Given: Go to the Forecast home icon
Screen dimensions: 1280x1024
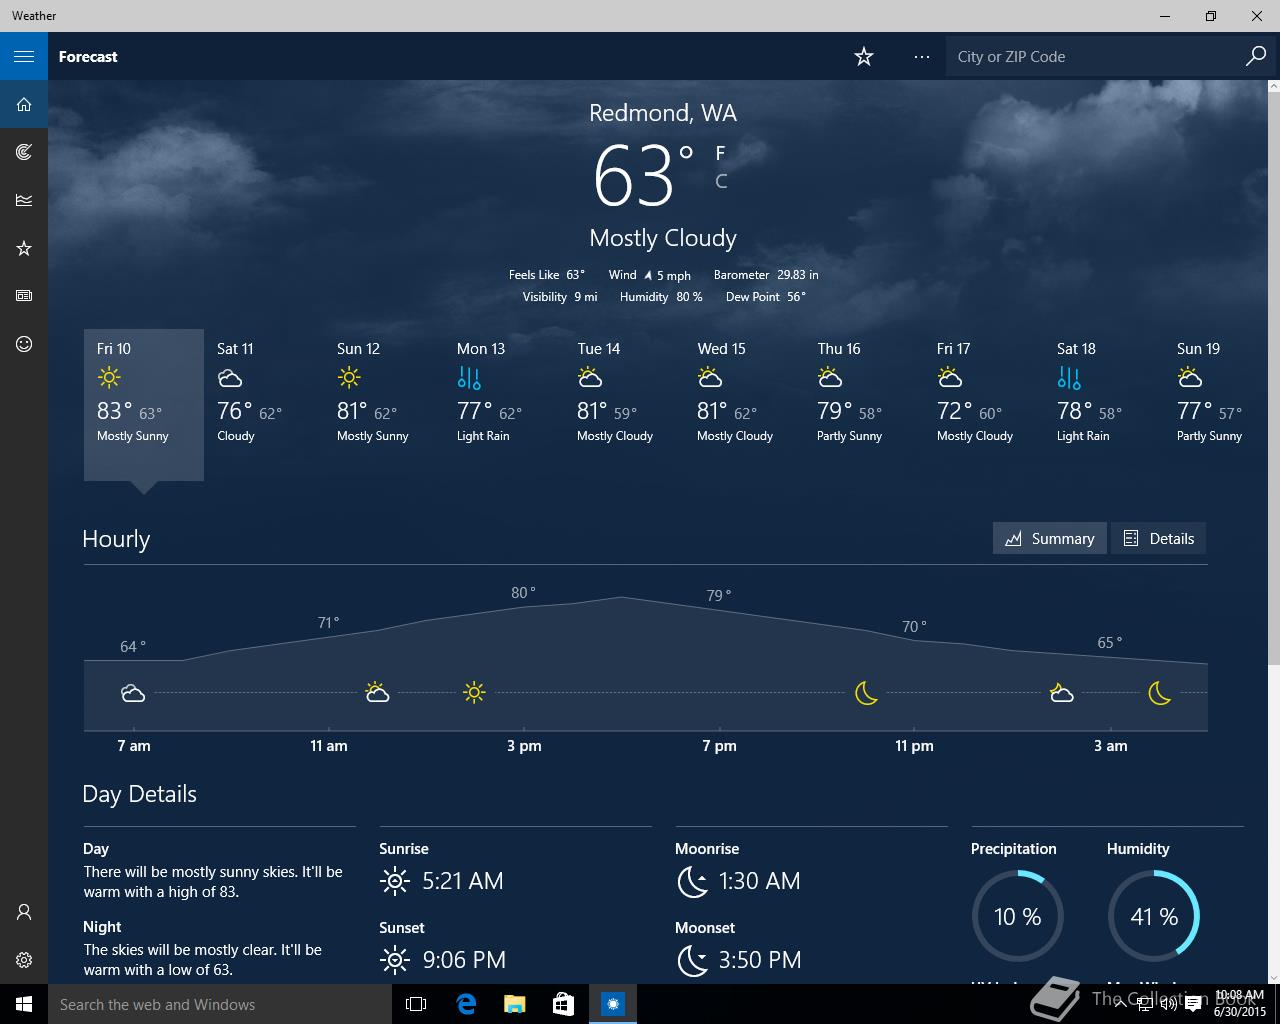Looking at the screenshot, I should 24,104.
